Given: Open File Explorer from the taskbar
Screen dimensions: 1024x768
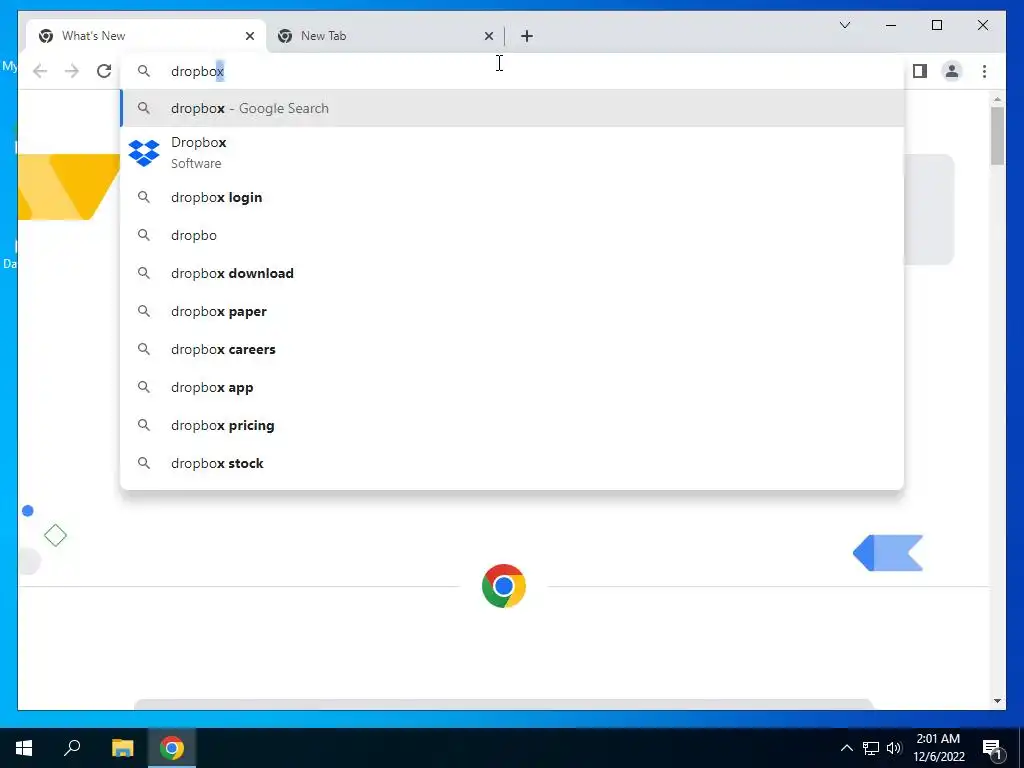Looking at the screenshot, I should click(122, 748).
